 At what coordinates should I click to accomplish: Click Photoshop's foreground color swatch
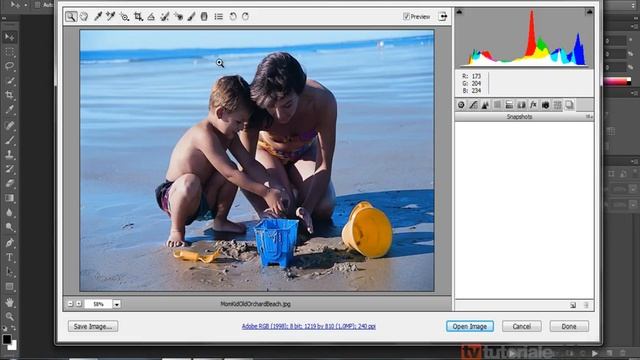[x=7, y=340]
